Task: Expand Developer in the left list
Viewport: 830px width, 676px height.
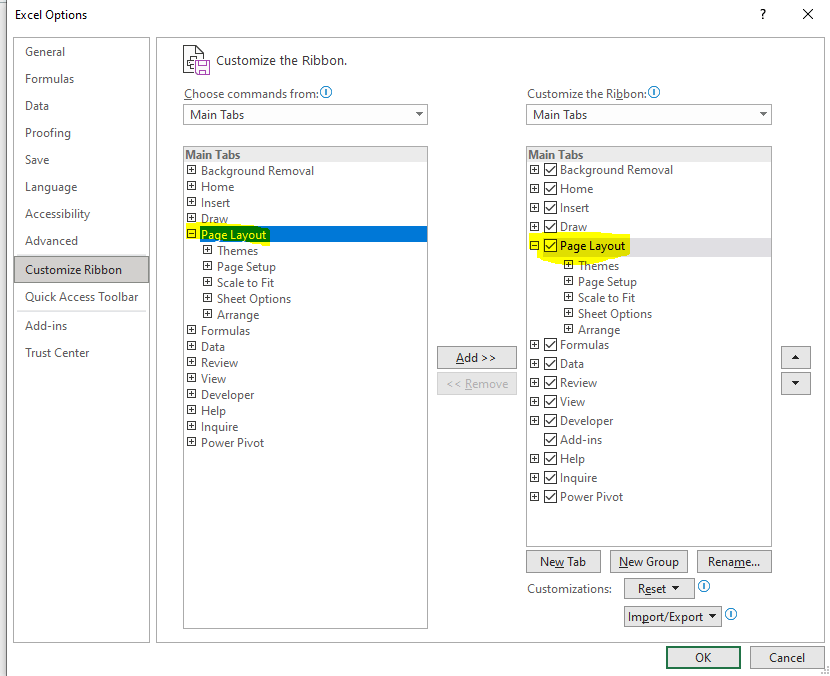Action: (x=192, y=394)
